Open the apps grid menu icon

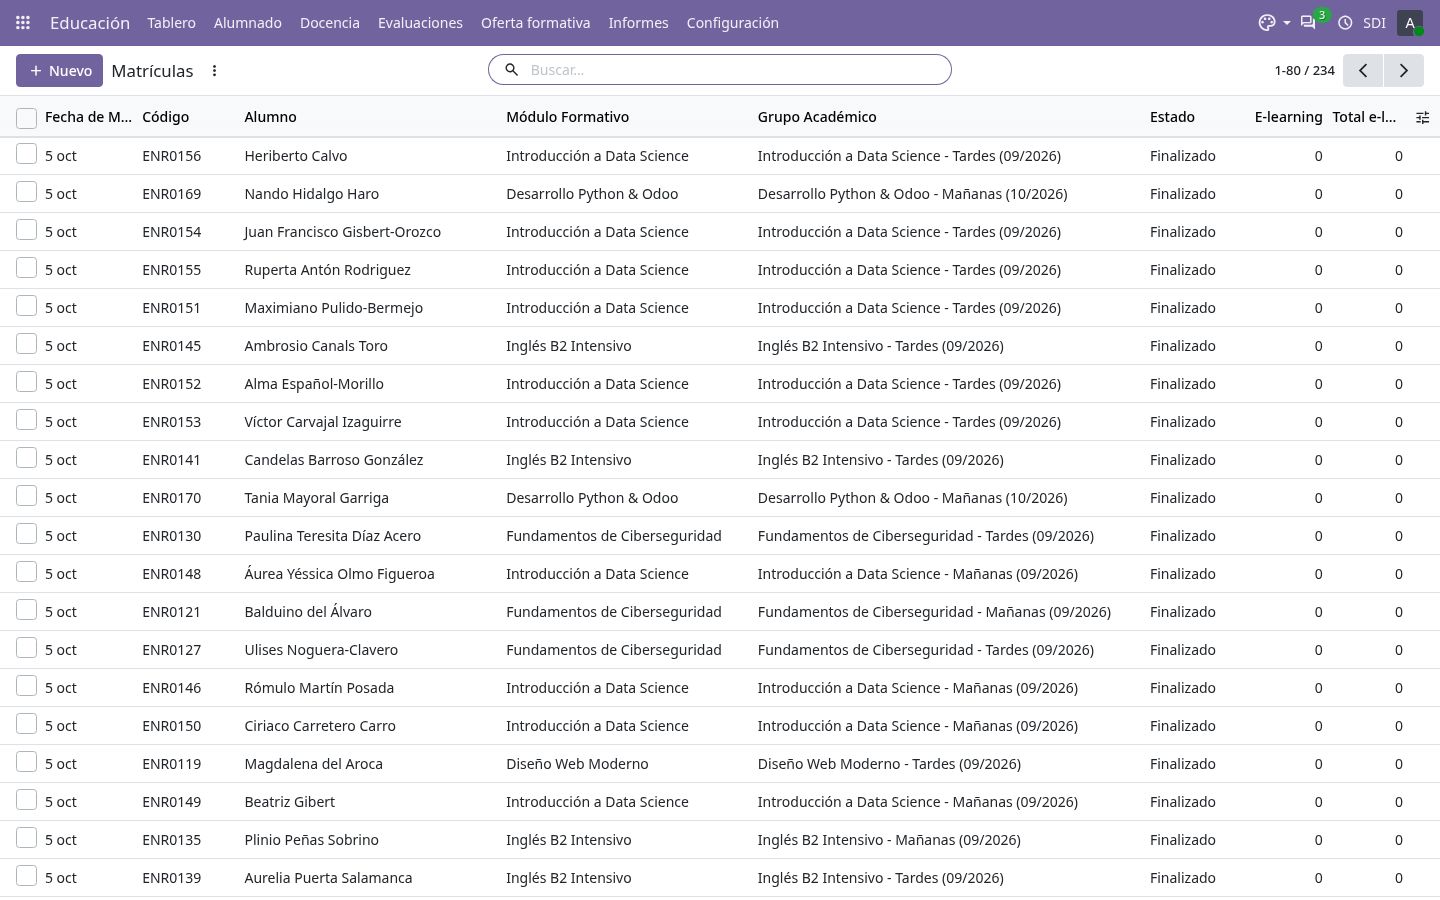tap(23, 22)
